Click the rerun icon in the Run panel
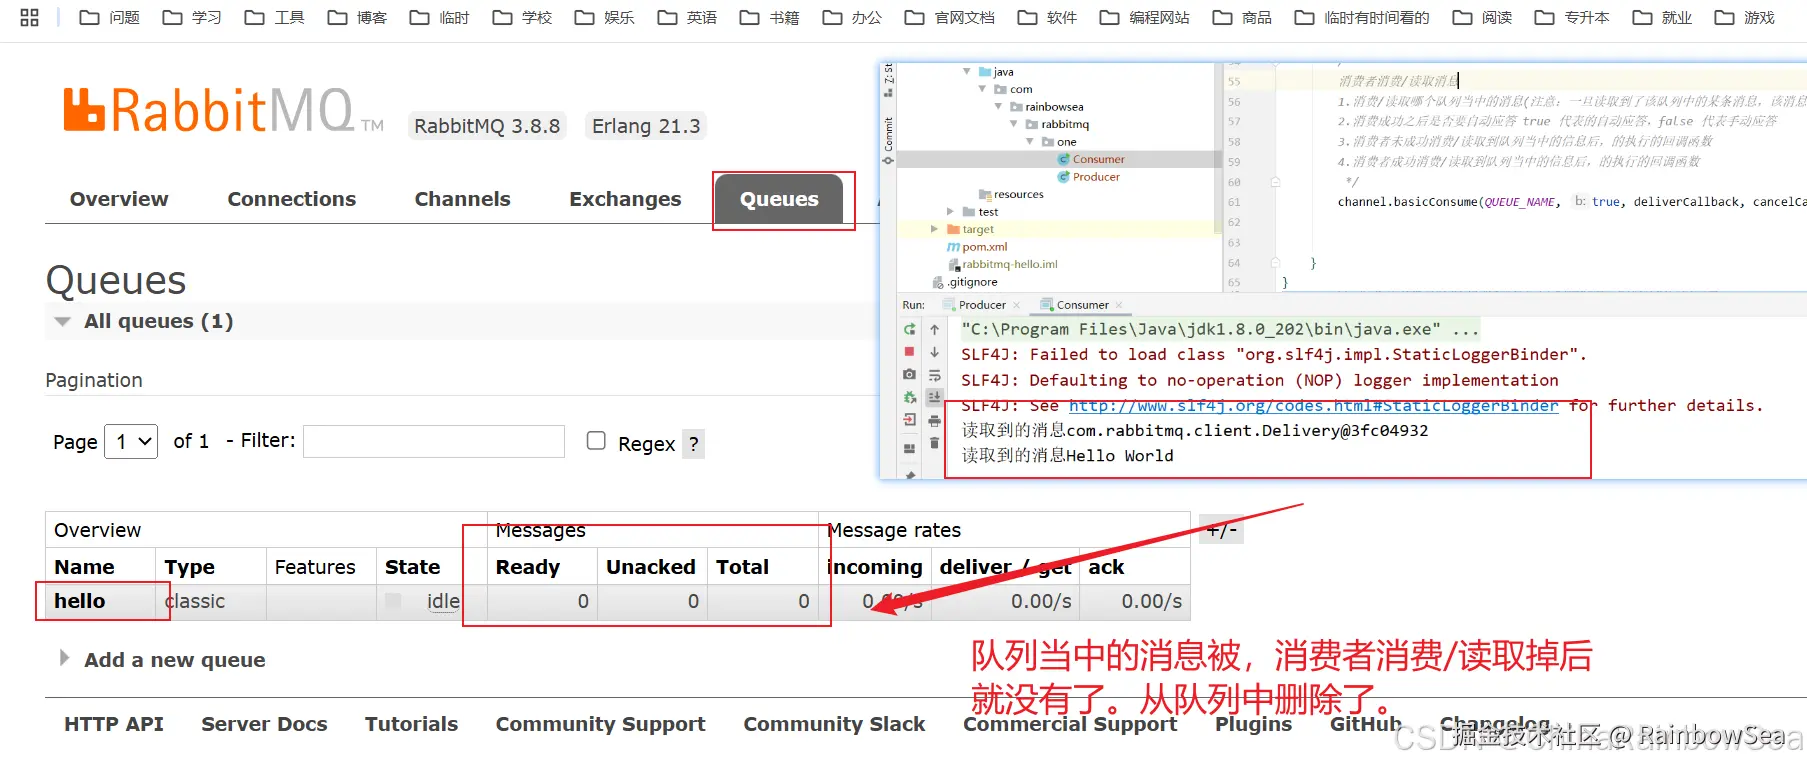The image size is (1807, 770). click(x=909, y=329)
